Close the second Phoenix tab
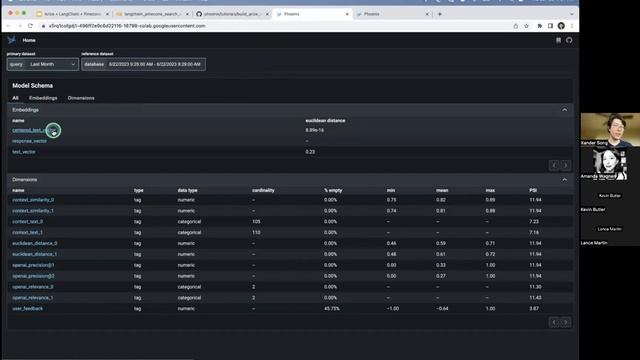Screen dimensions: 640x360 [427, 14]
